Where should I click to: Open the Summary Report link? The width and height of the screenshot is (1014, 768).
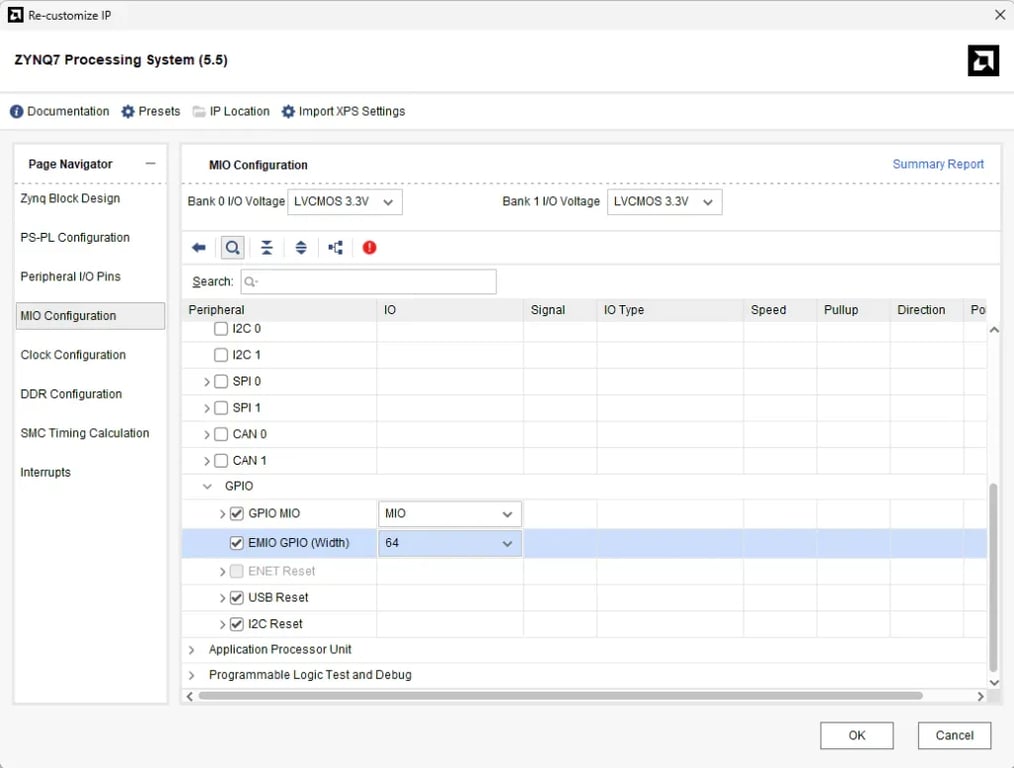[x=938, y=164]
